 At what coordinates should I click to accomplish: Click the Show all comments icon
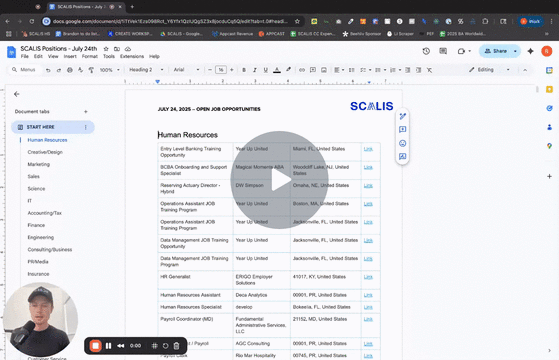(x=443, y=51)
